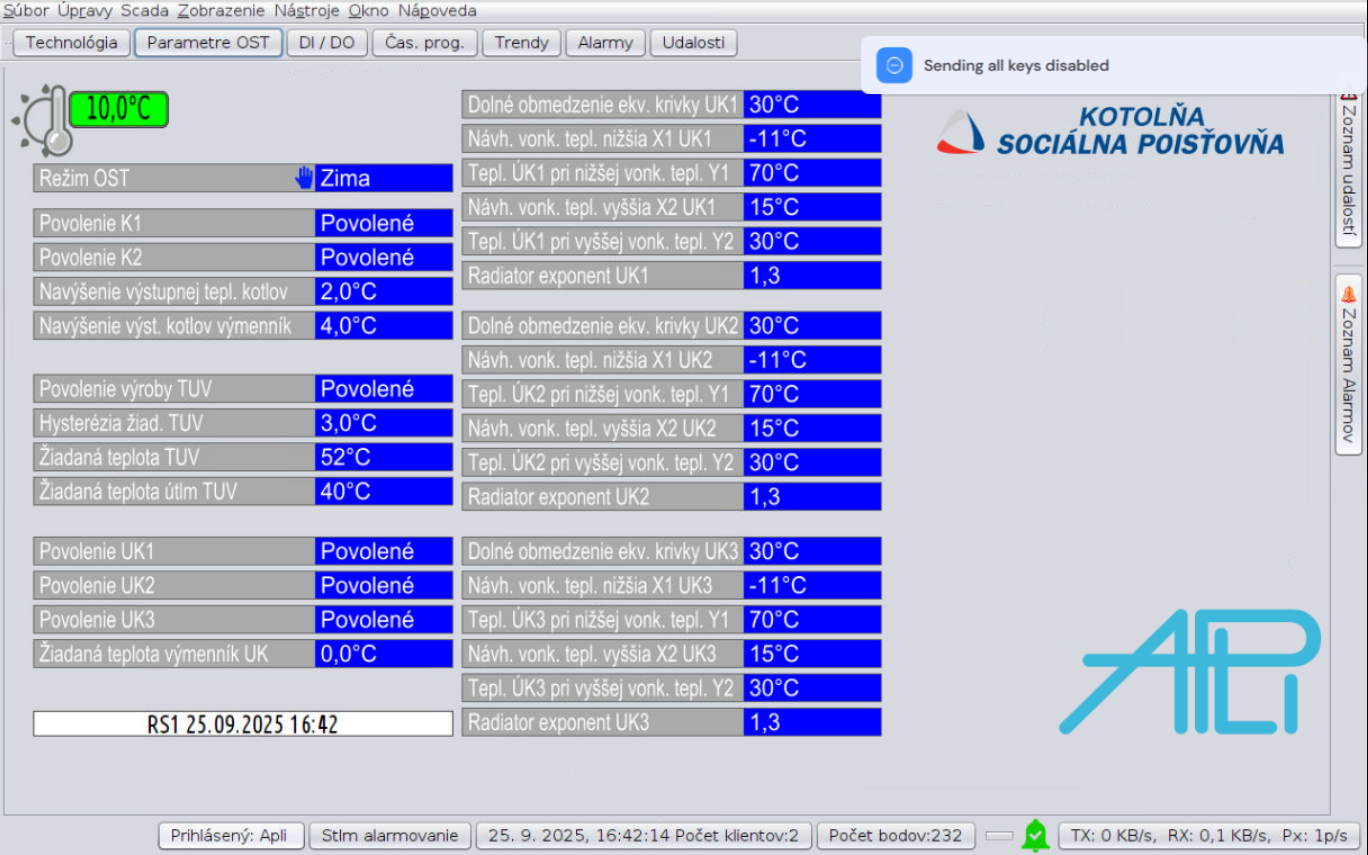This screenshot has height=855, width=1368.
Task: Click the notification icon beside 'Sending all keys disabled'
Action: pyautogui.click(x=894, y=65)
